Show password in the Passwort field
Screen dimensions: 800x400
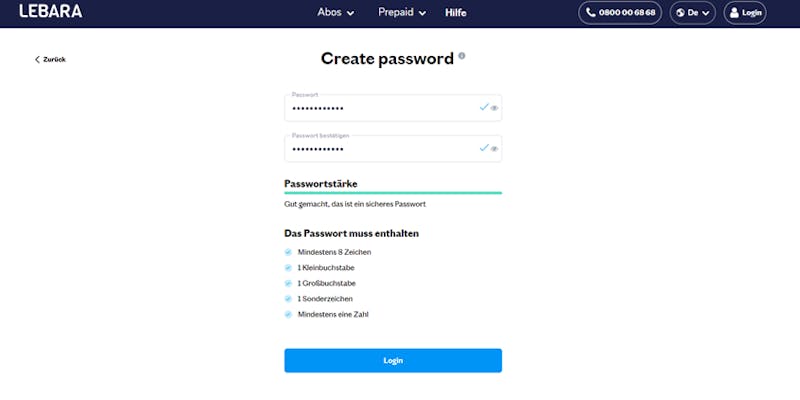pyautogui.click(x=494, y=107)
